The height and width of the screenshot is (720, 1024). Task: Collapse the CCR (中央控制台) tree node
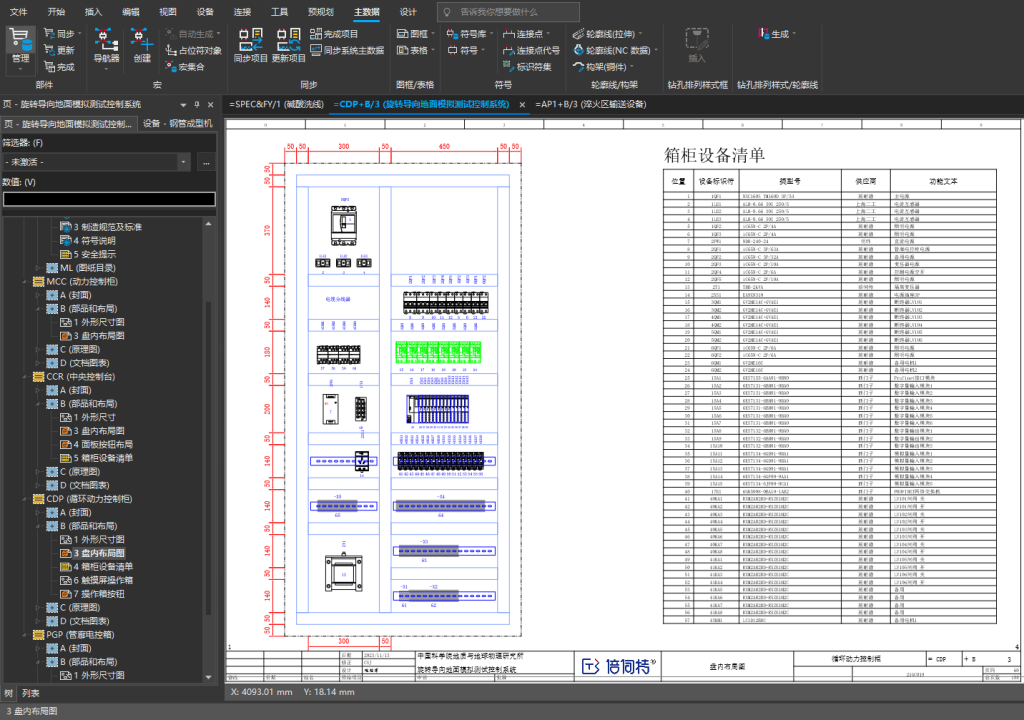click(x=25, y=377)
